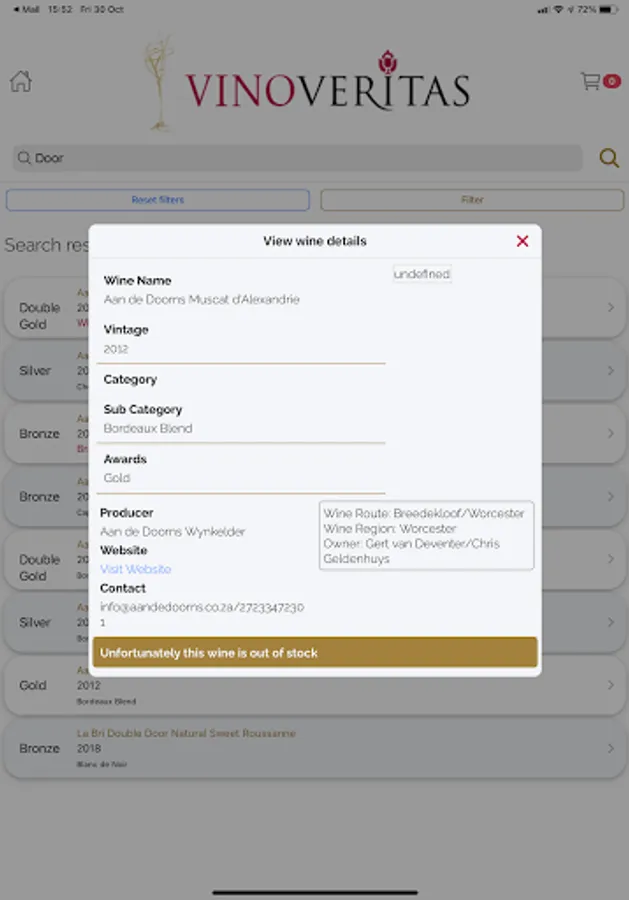The image size is (629, 900).
Task: Click the out of stock banner
Action: 315,652
